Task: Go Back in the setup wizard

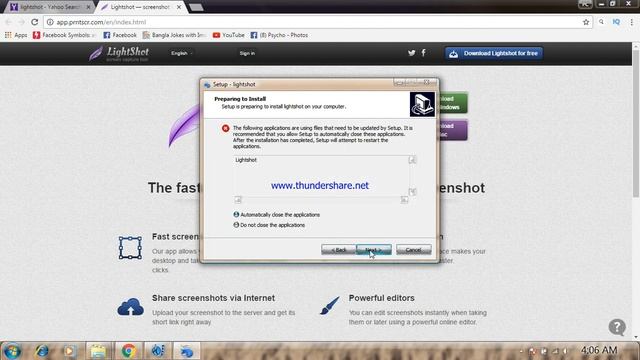Action: [338, 249]
